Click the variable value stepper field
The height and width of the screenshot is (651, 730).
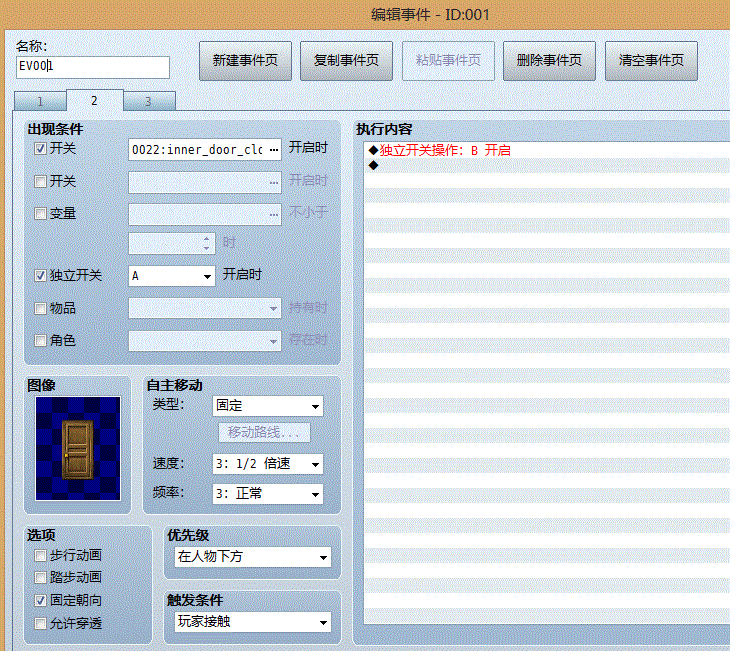(172, 244)
